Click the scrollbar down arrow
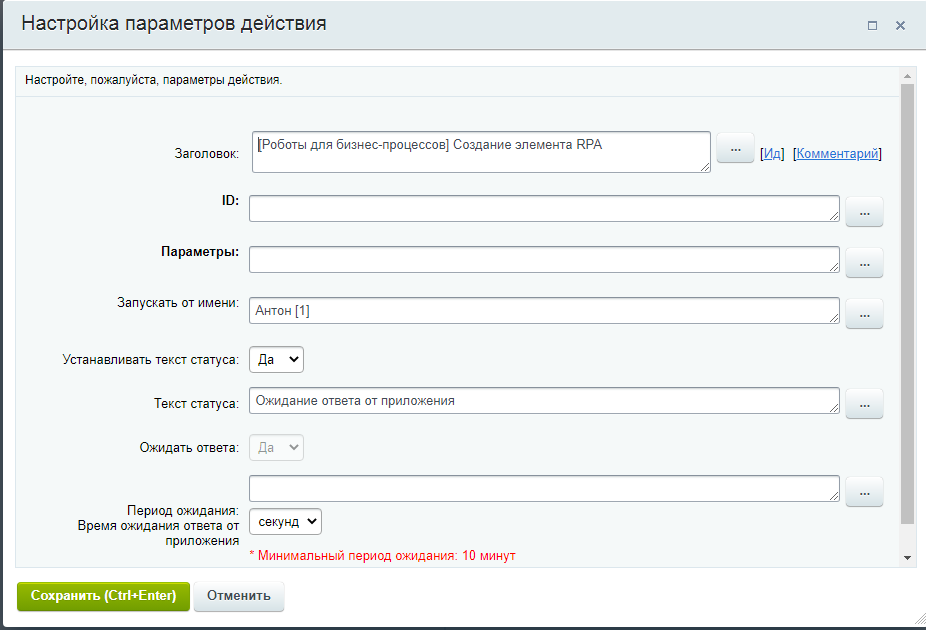 pos(907,557)
